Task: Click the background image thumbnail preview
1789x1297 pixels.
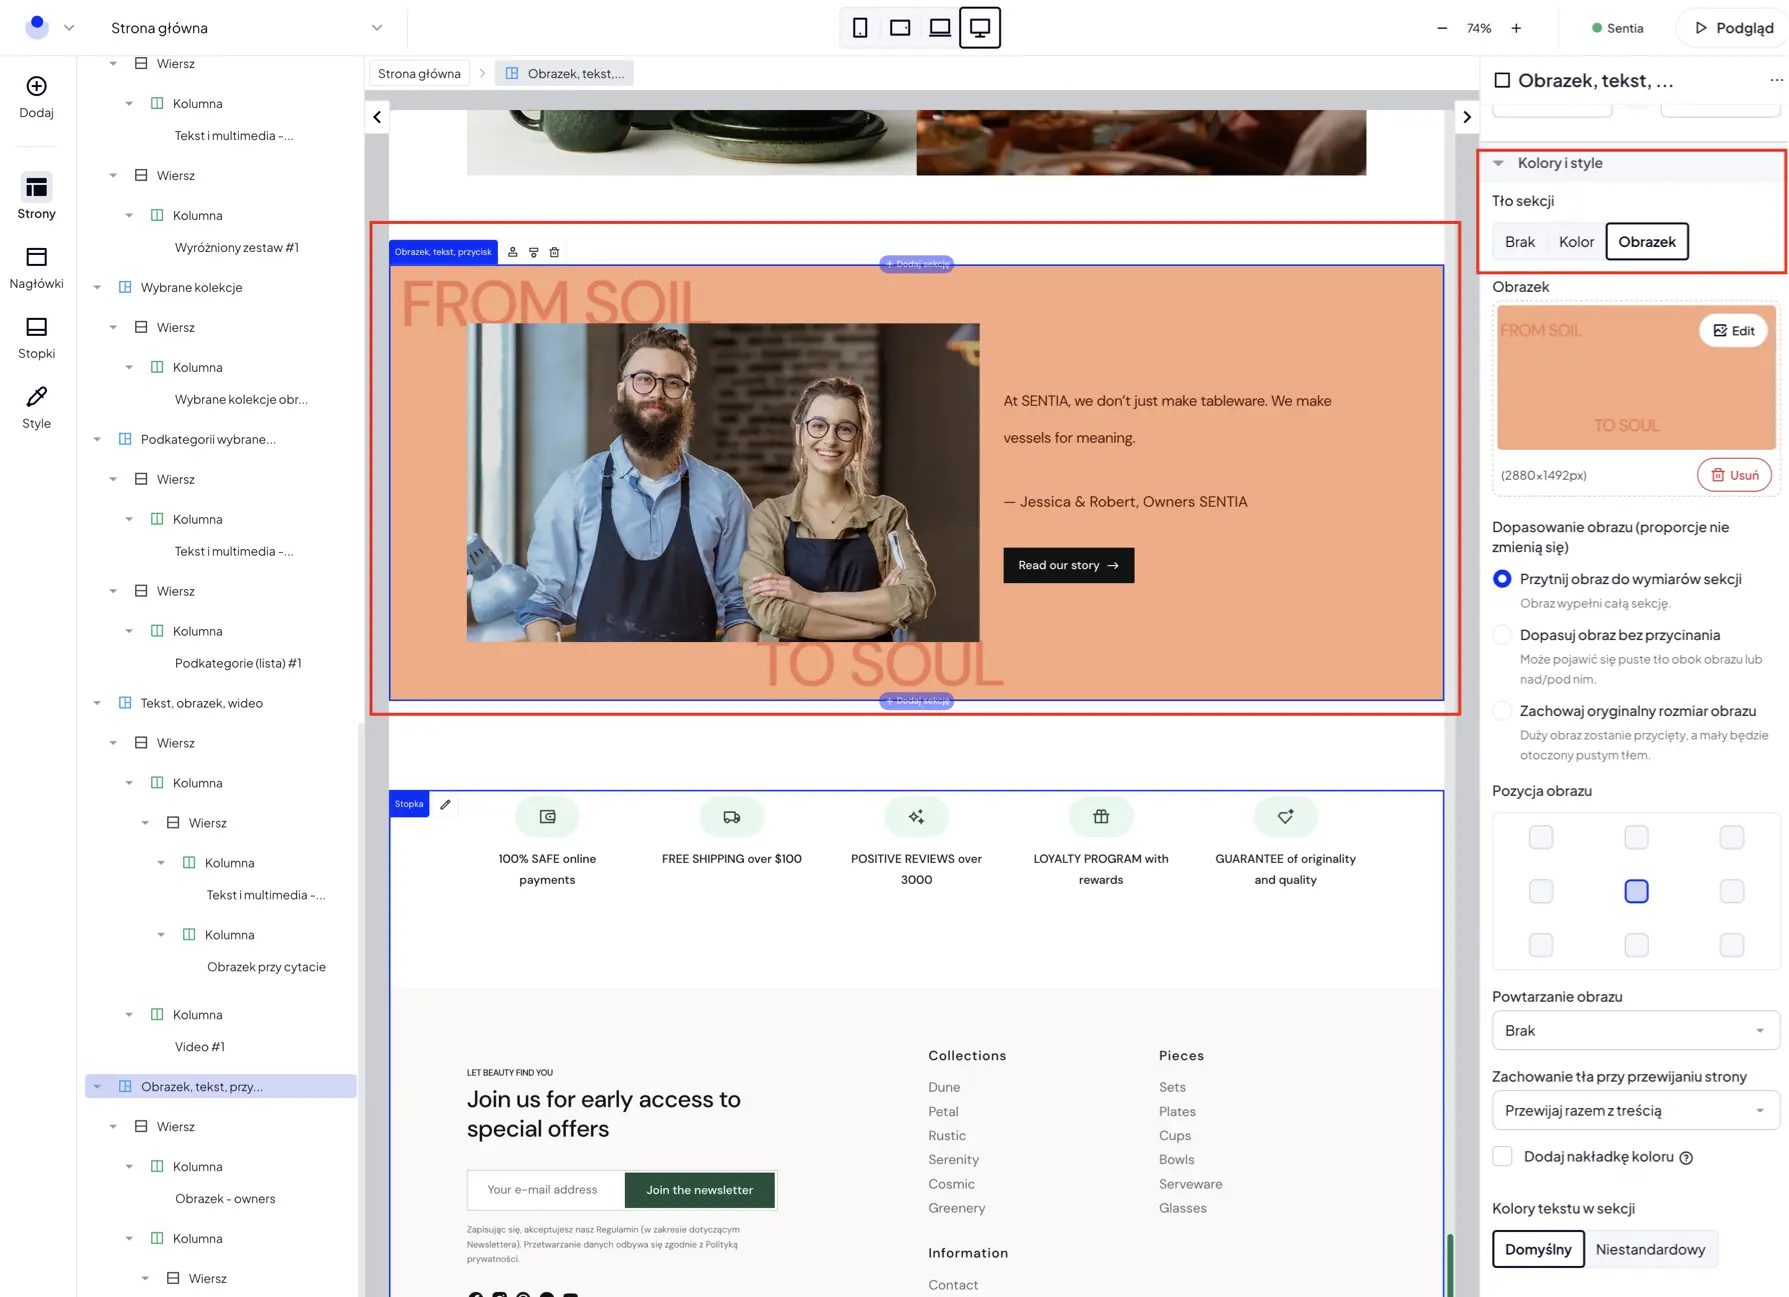Action: click(x=1636, y=378)
